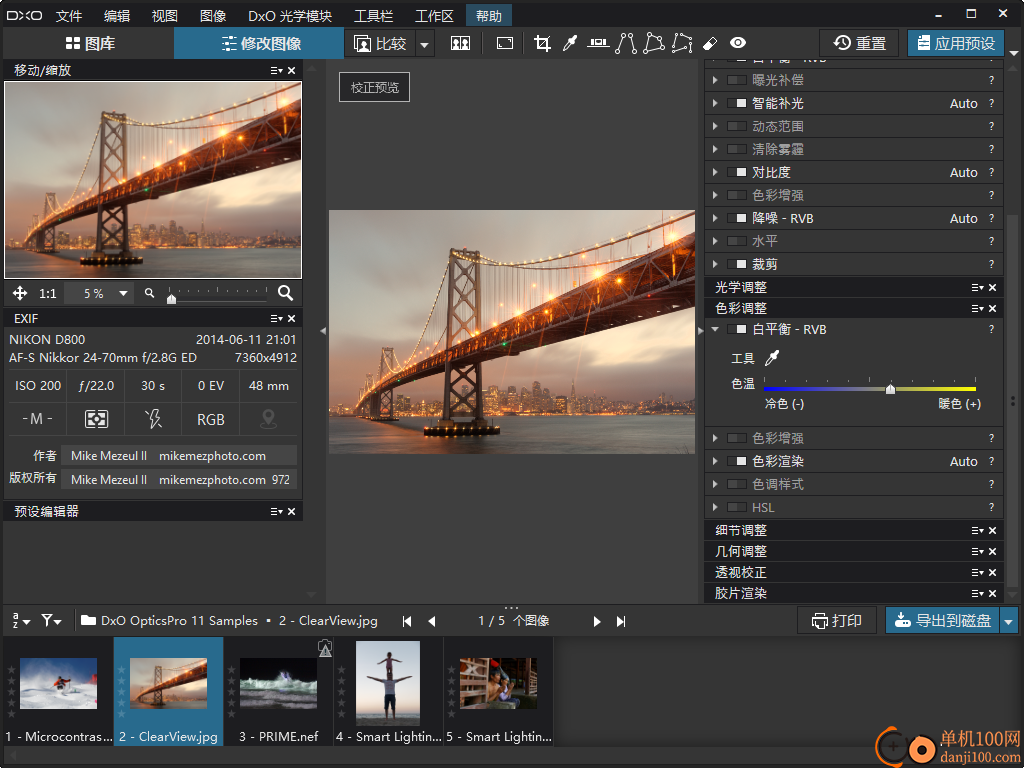
Task: Click the 导出到磁盘 button
Action: pyautogui.click(x=942, y=621)
